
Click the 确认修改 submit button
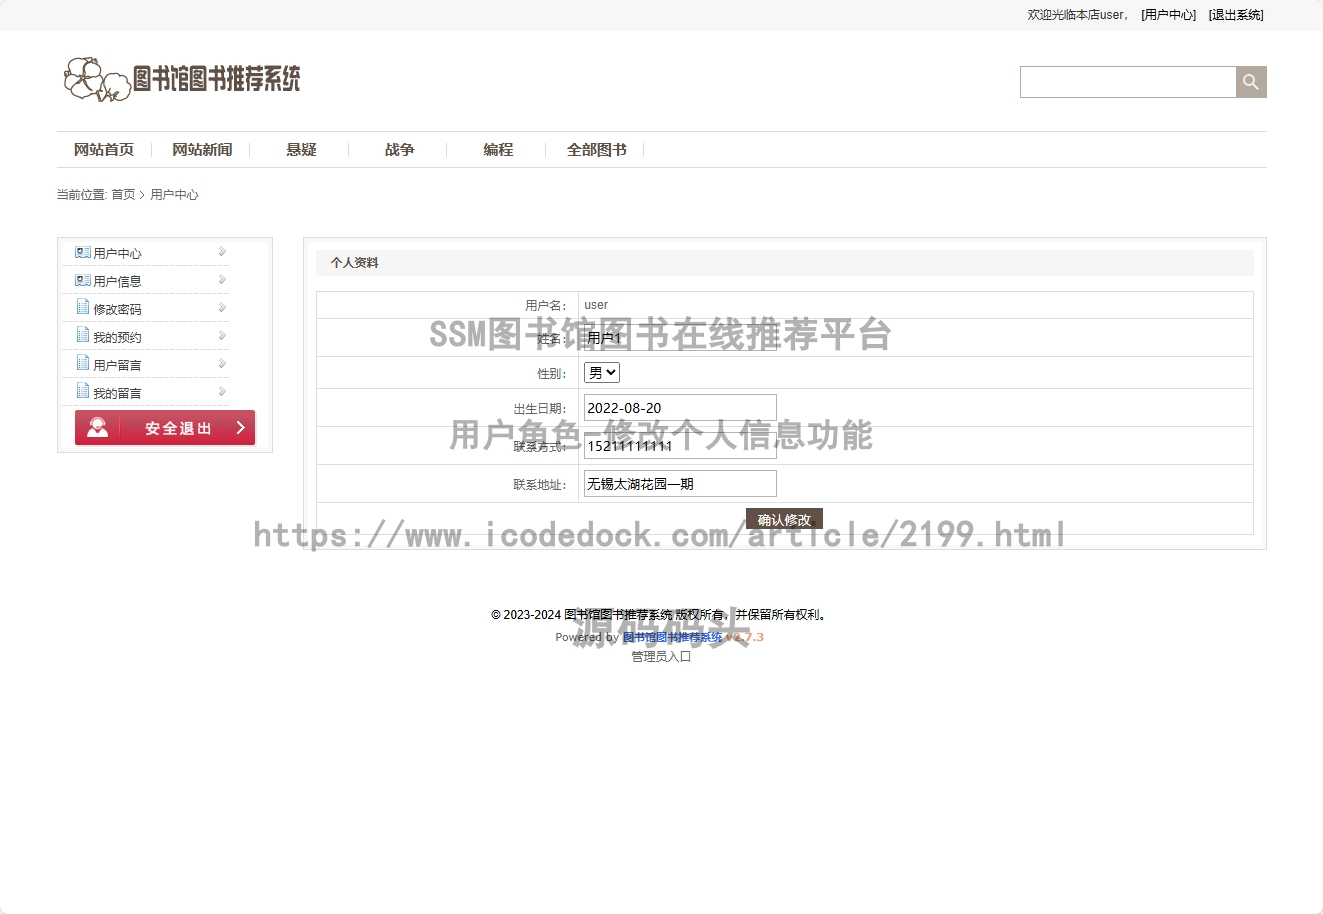tap(784, 519)
